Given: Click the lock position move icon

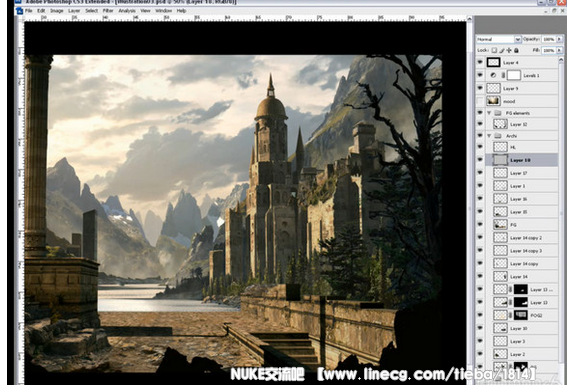Looking at the screenshot, I should (x=509, y=51).
